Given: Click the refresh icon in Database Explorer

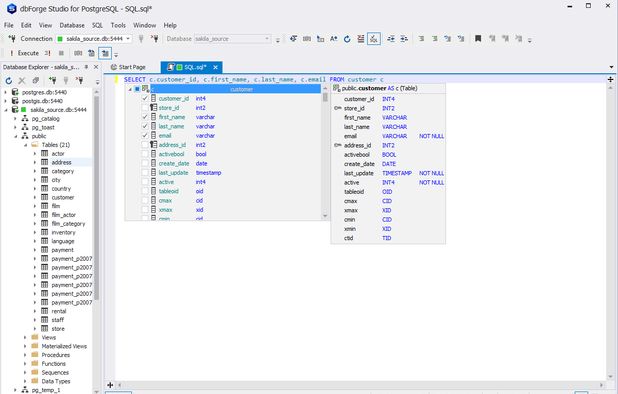Looking at the screenshot, I should pos(9,81).
